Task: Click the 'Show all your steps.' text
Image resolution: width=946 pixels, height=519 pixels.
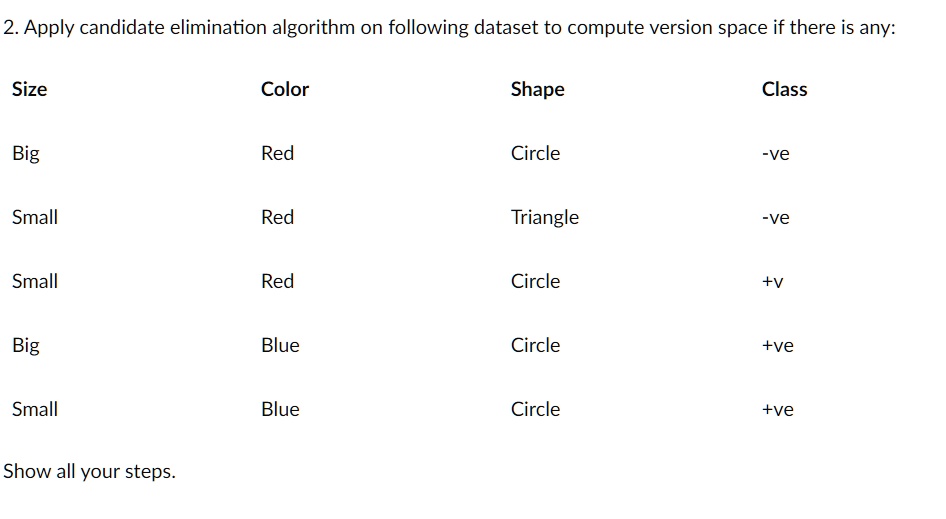Action: [x=89, y=471]
